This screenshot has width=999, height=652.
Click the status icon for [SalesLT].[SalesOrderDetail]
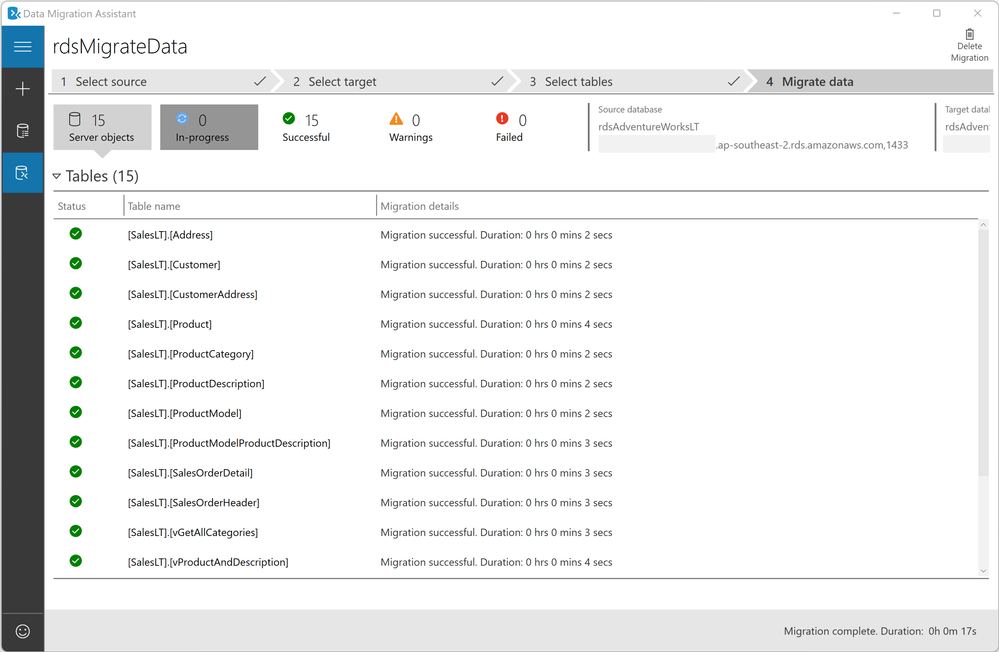click(x=76, y=472)
